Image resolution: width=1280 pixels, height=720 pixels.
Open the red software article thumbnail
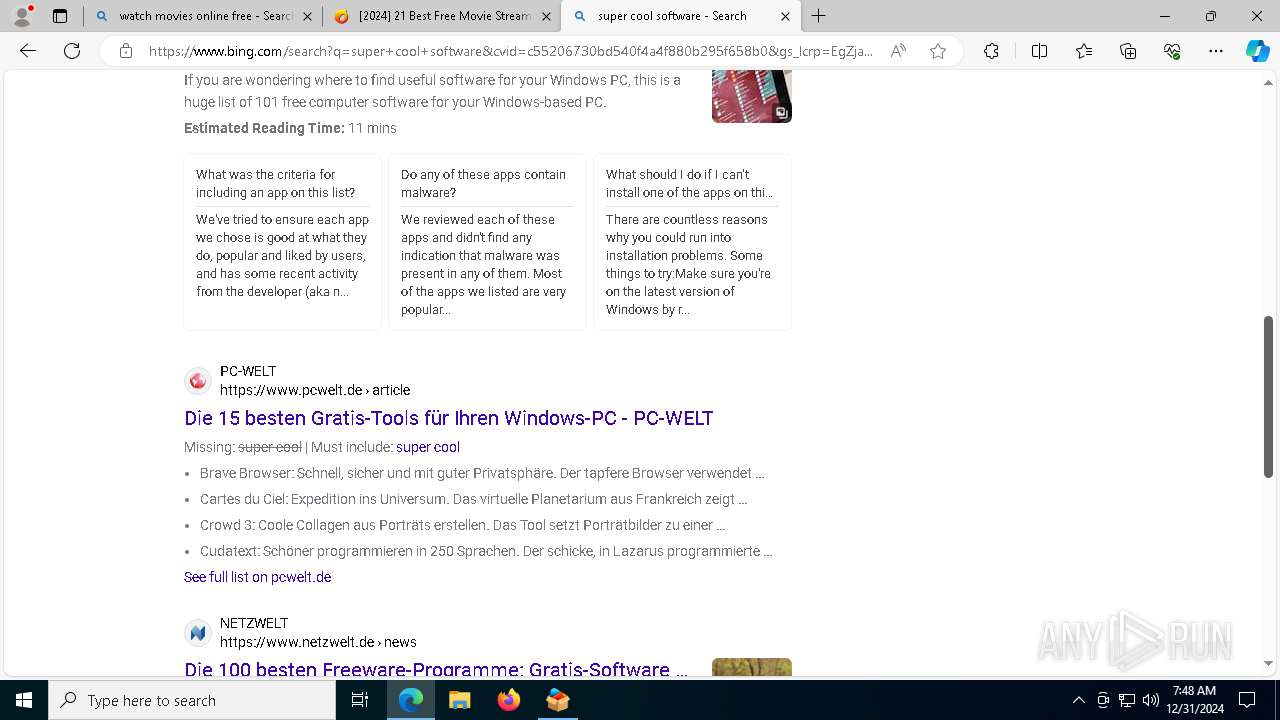[x=752, y=97]
